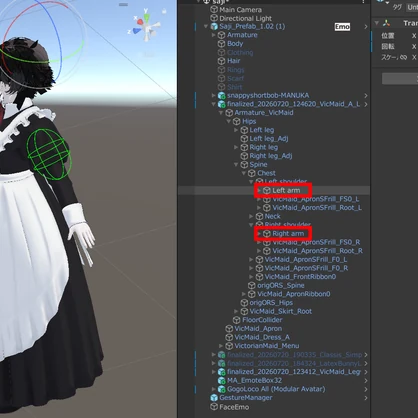Select the Main Camera object
Screen dimensions: 418x418
pos(240,10)
